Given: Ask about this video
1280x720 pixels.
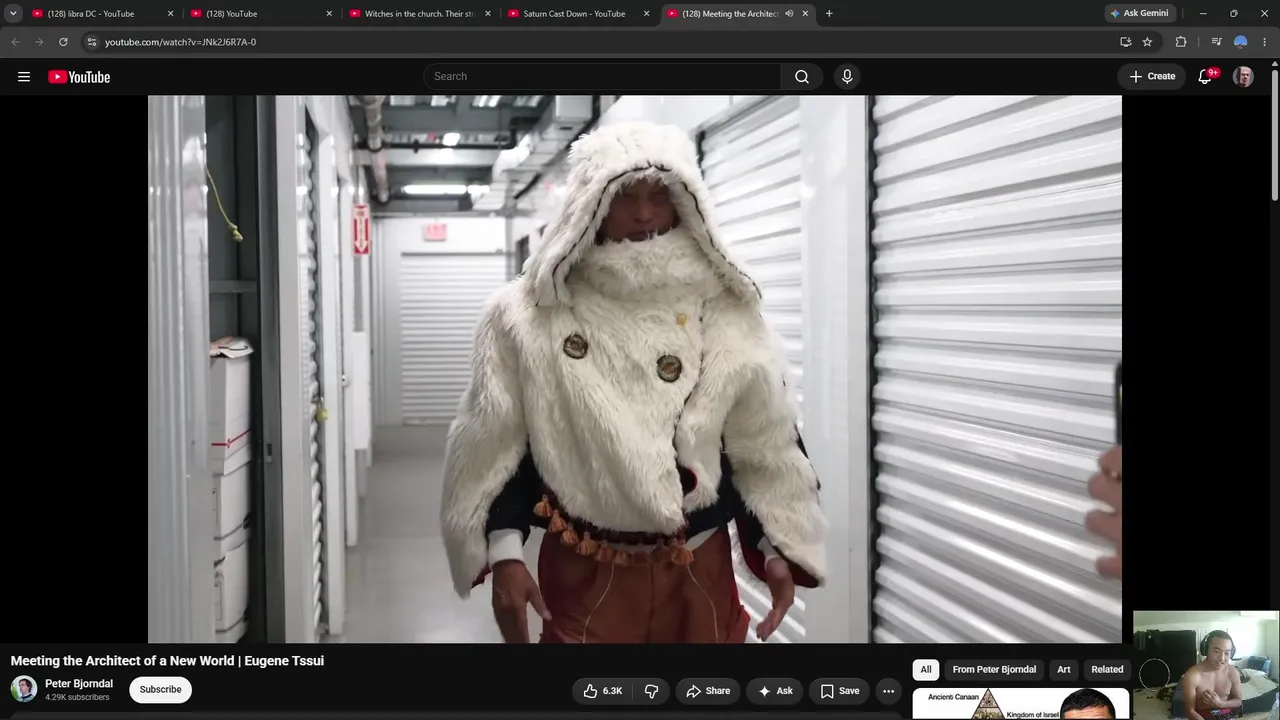Looking at the screenshot, I should click(775, 691).
